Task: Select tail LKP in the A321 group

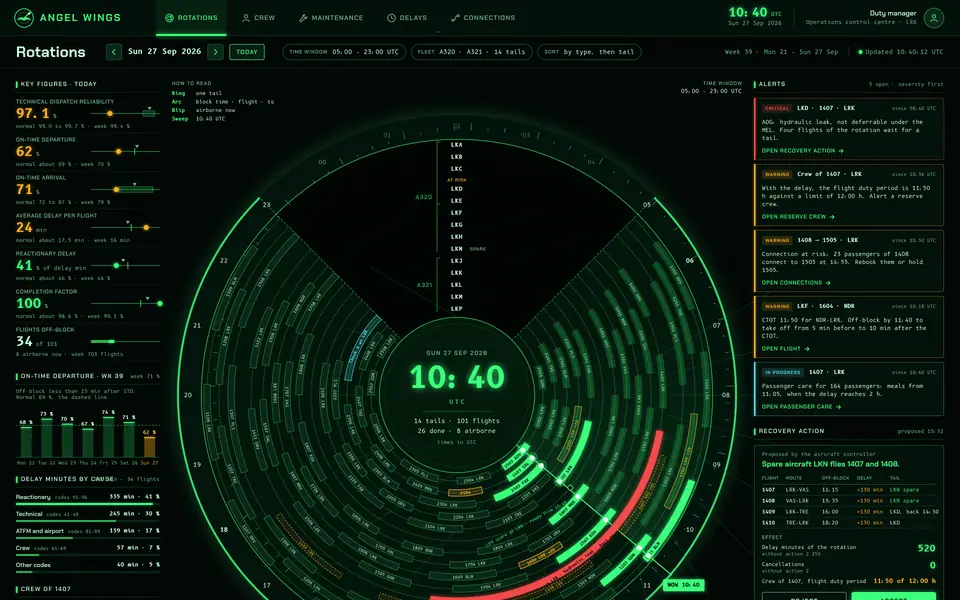Action: [456, 309]
